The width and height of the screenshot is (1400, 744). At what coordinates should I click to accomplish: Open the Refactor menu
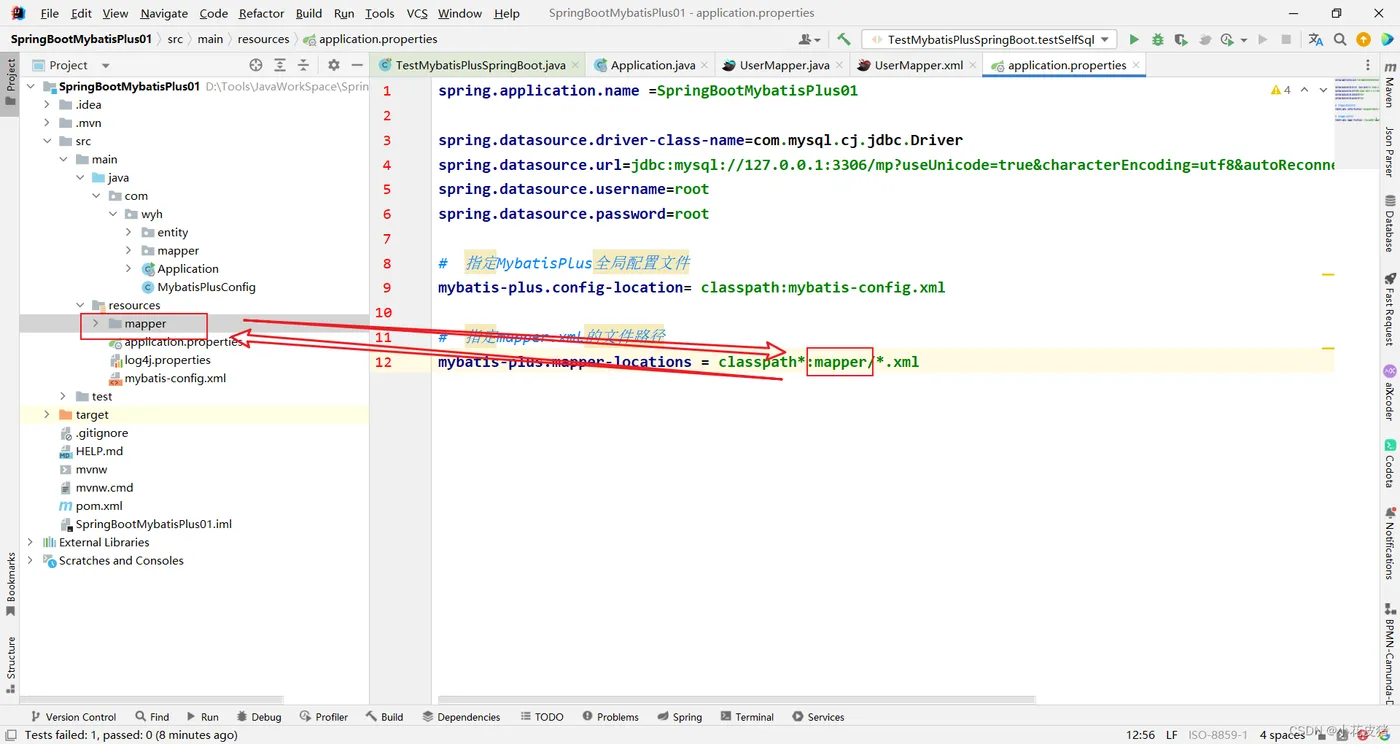pyautogui.click(x=262, y=14)
